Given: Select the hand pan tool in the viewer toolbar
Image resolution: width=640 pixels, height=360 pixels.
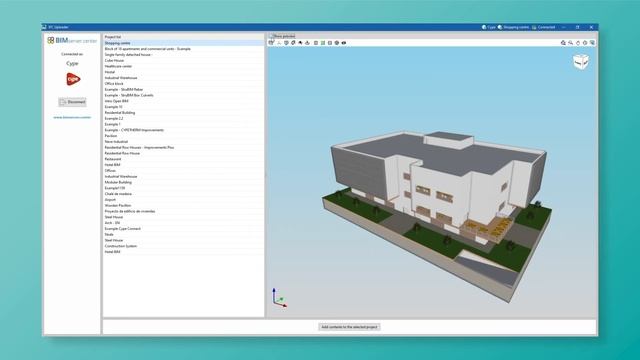Looking at the screenshot, I should pyautogui.click(x=578, y=42).
